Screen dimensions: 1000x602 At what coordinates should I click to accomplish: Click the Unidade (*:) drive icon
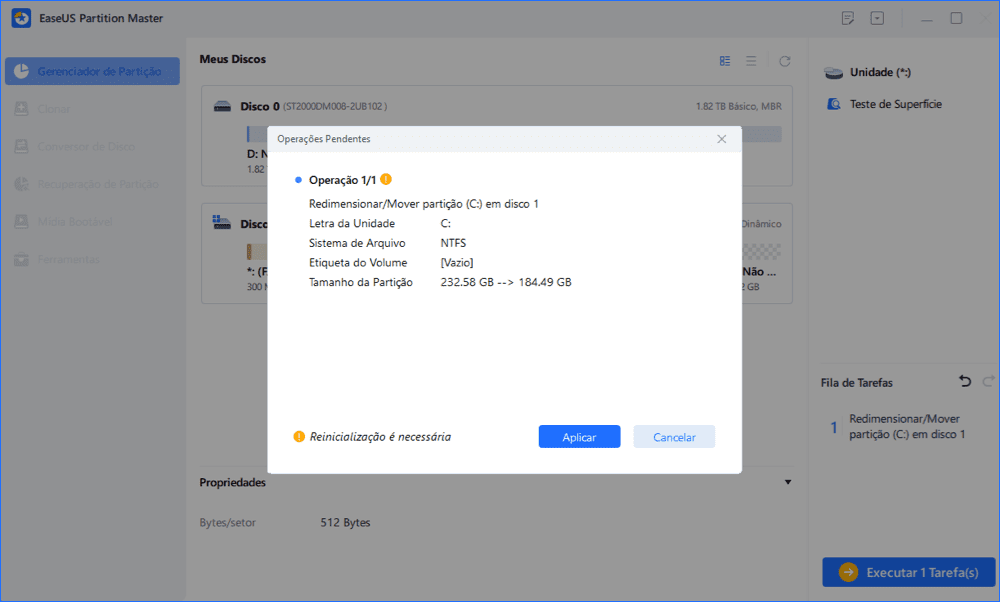pyautogui.click(x=834, y=73)
